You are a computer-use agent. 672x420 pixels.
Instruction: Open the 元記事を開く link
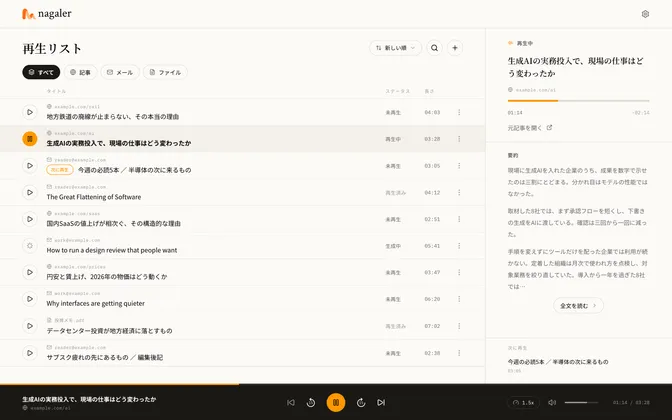(x=530, y=128)
